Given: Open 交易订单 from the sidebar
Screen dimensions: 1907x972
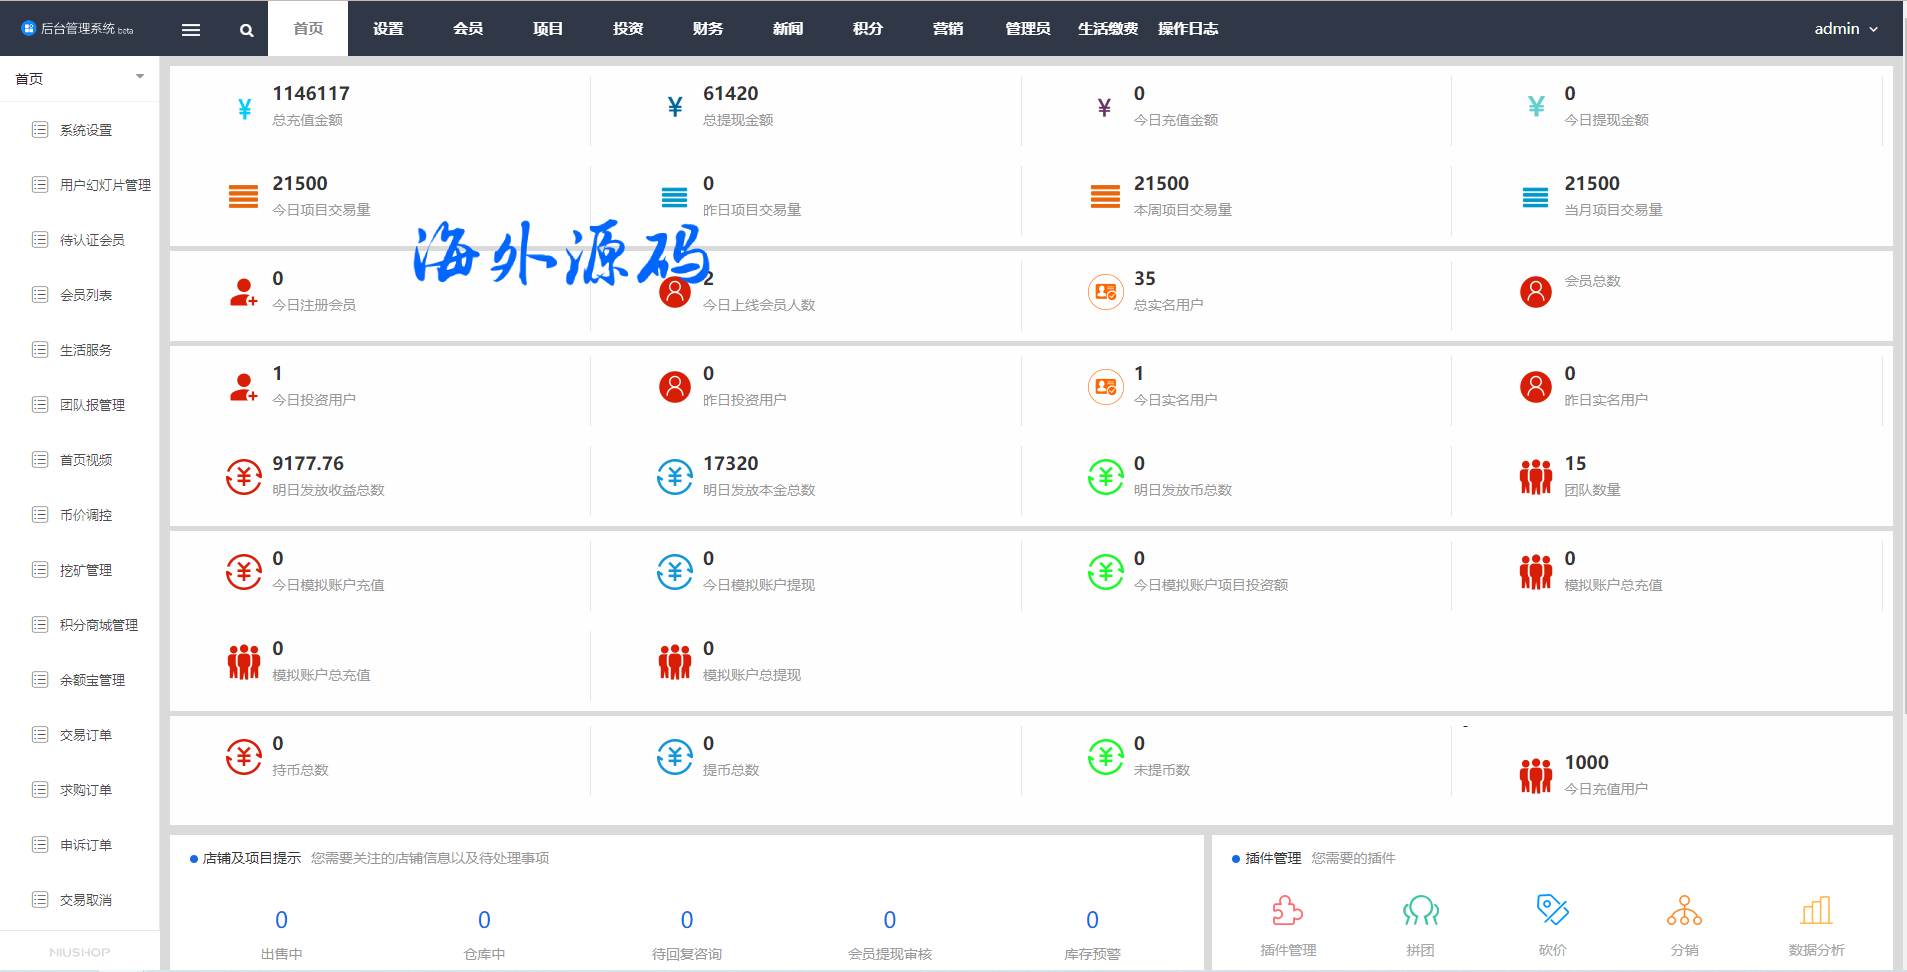Looking at the screenshot, I should point(86,735).
